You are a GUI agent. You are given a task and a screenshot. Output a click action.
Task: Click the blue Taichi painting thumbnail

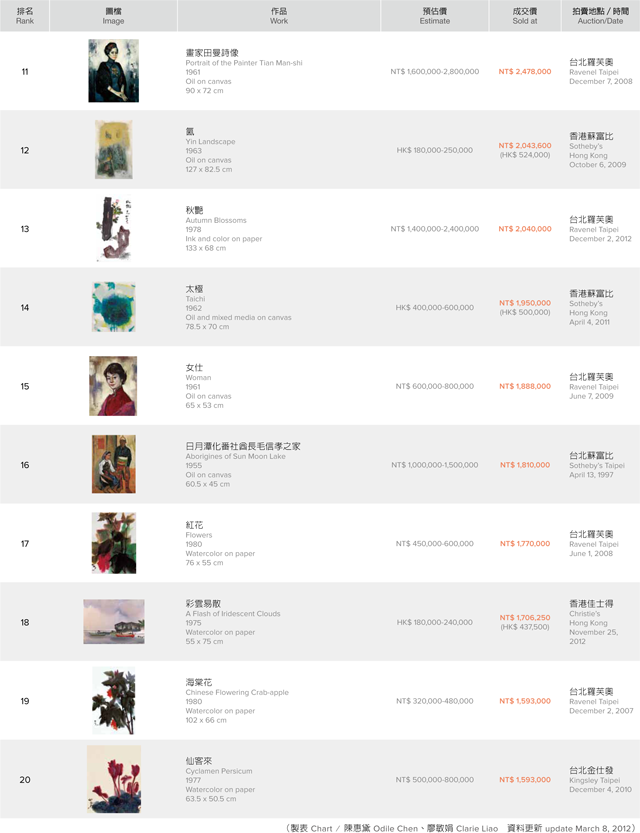coord(114,307)
